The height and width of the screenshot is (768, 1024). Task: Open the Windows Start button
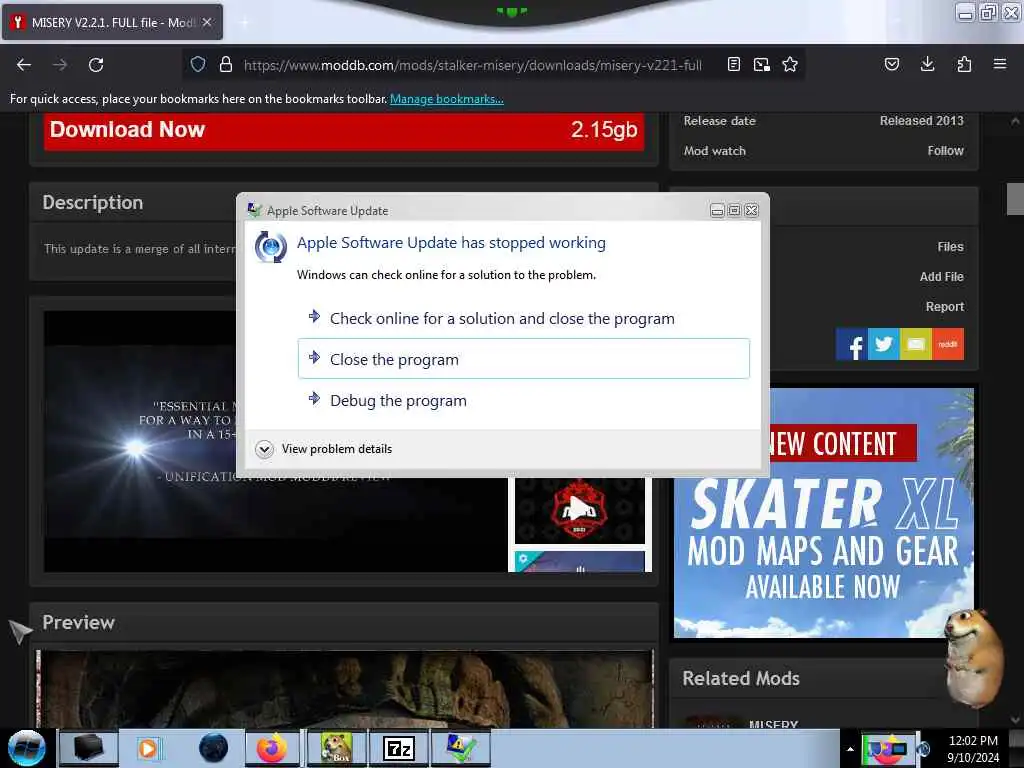[27, 748]
